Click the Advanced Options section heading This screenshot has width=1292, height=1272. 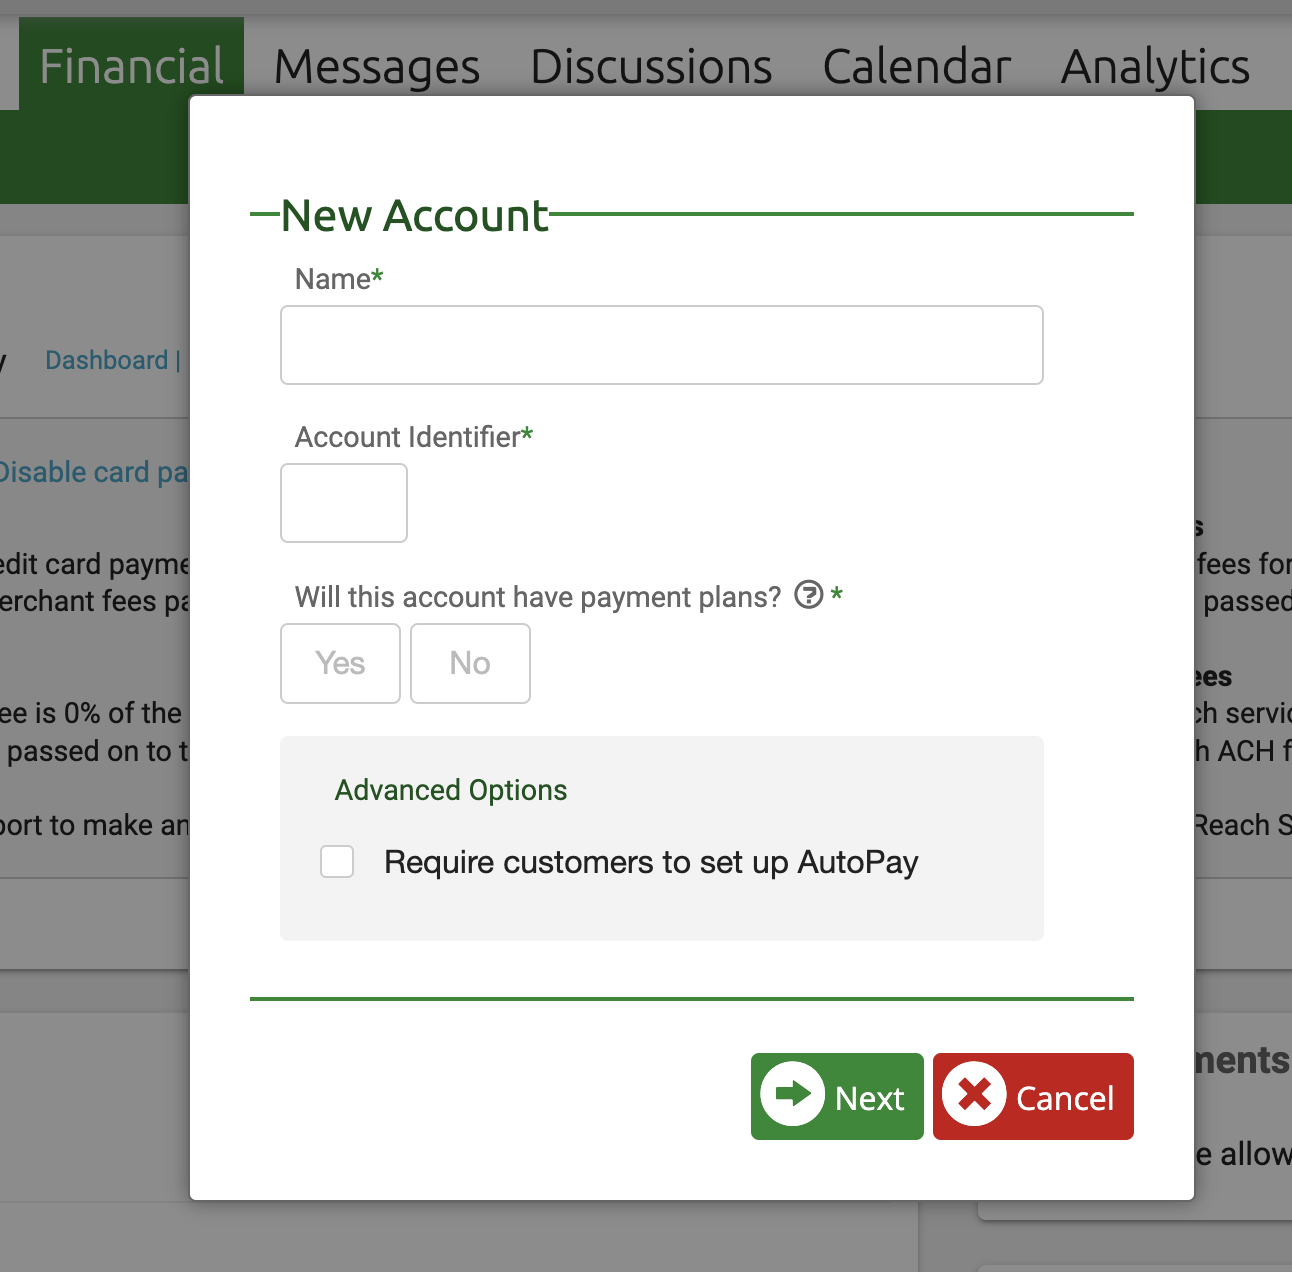(x=451, y=790)
